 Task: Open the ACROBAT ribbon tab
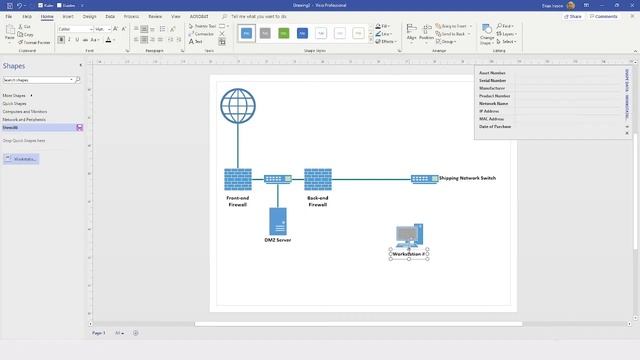coord(199,17)
